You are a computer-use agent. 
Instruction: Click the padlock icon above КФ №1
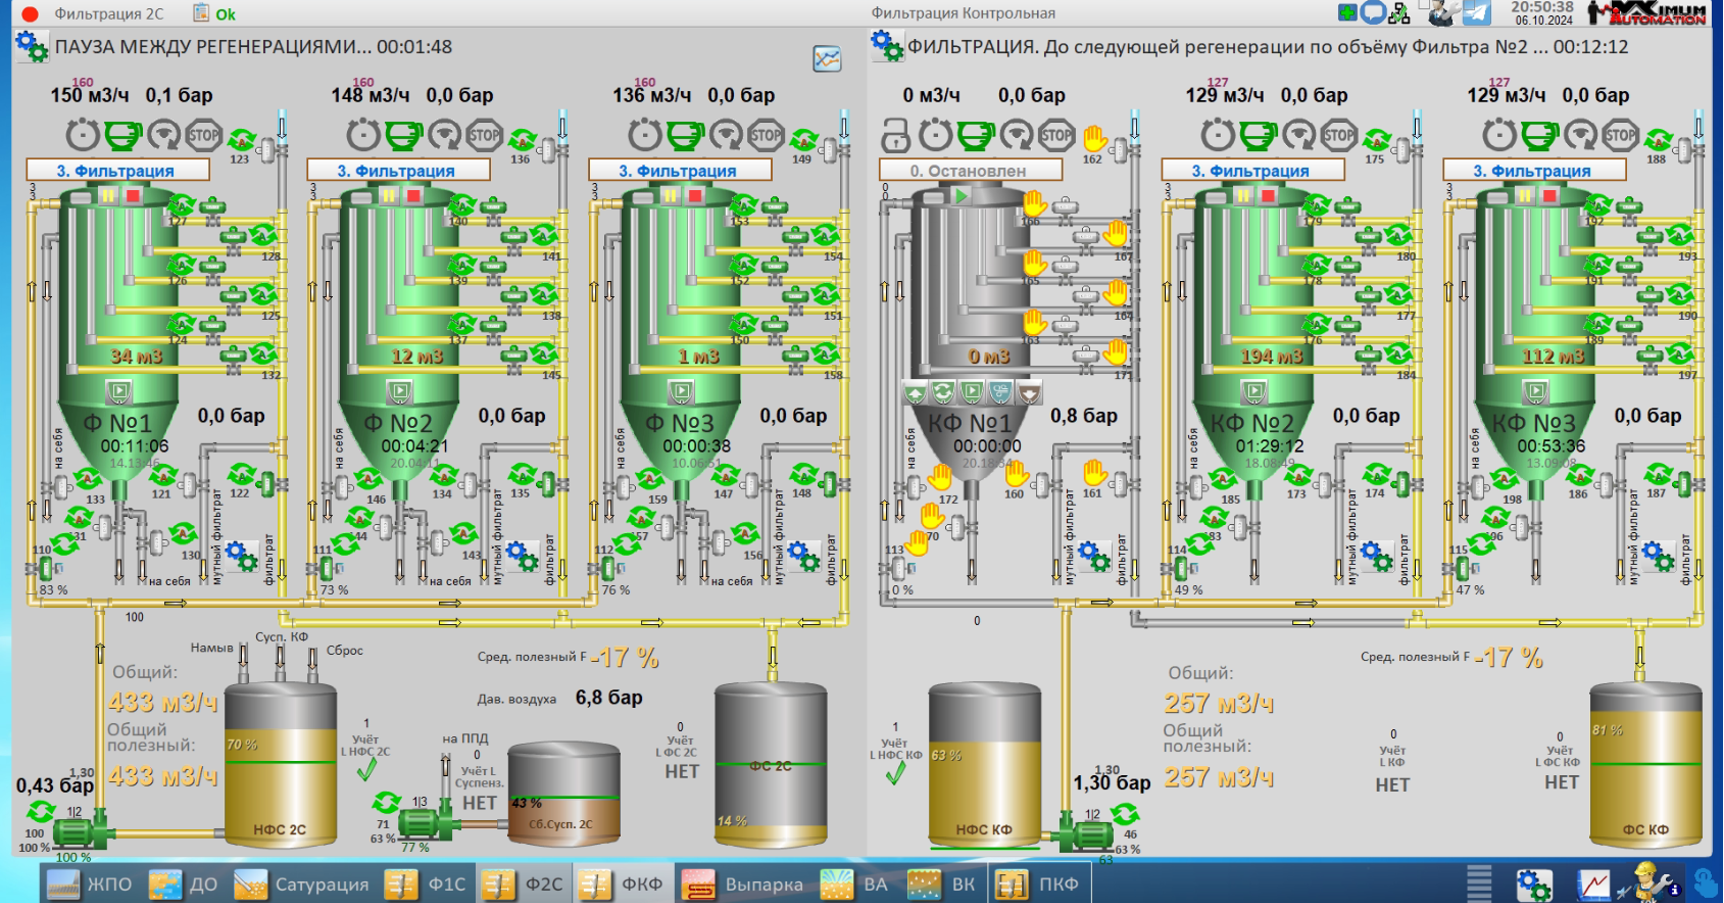[894, 134]
